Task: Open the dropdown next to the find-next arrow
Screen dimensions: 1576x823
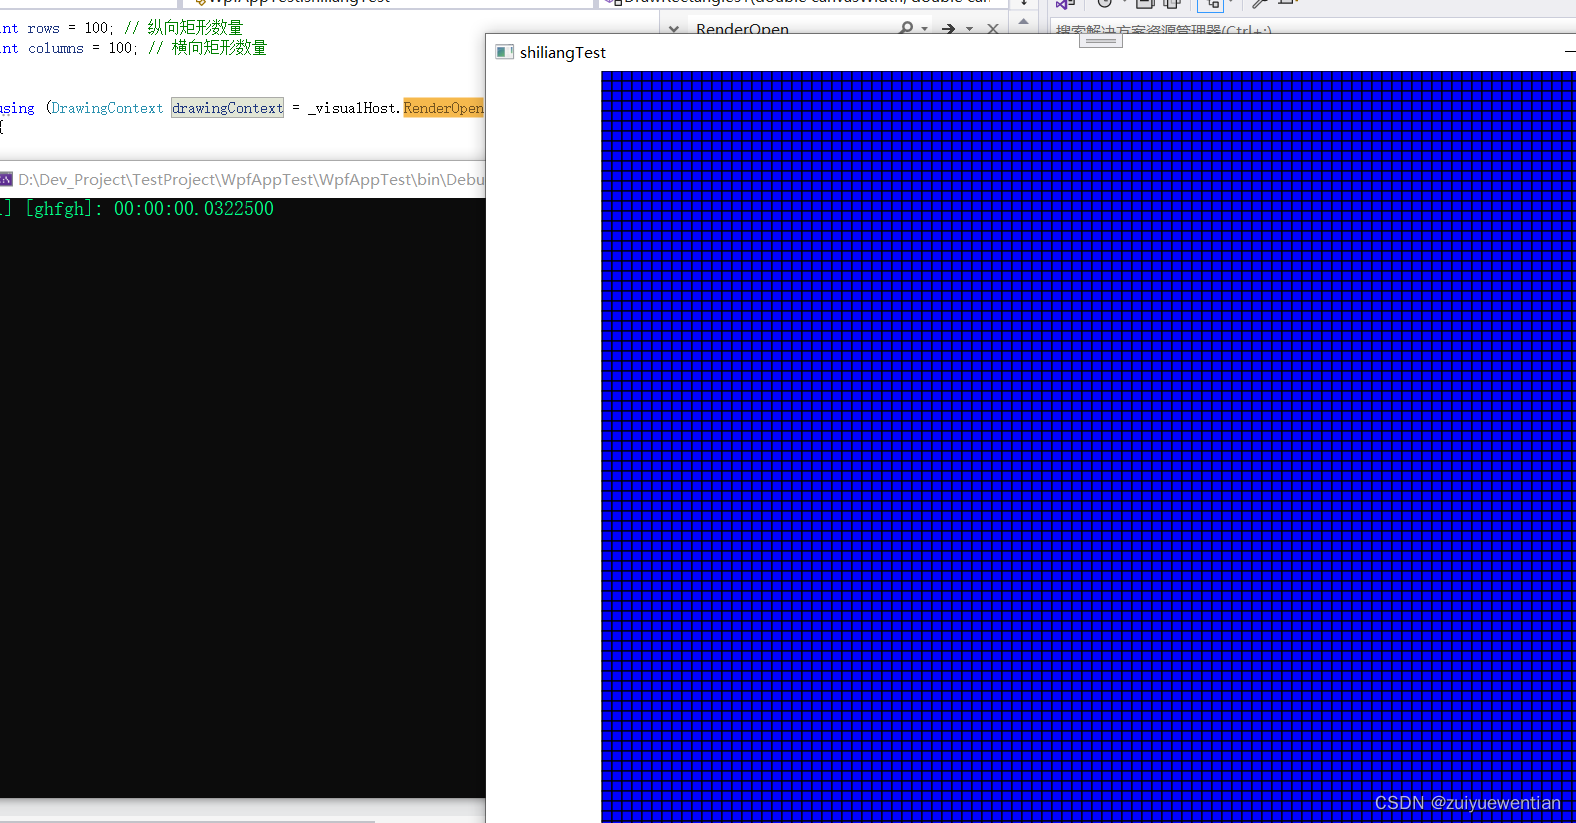Action: pyautogui.click(x=969, y=29)
